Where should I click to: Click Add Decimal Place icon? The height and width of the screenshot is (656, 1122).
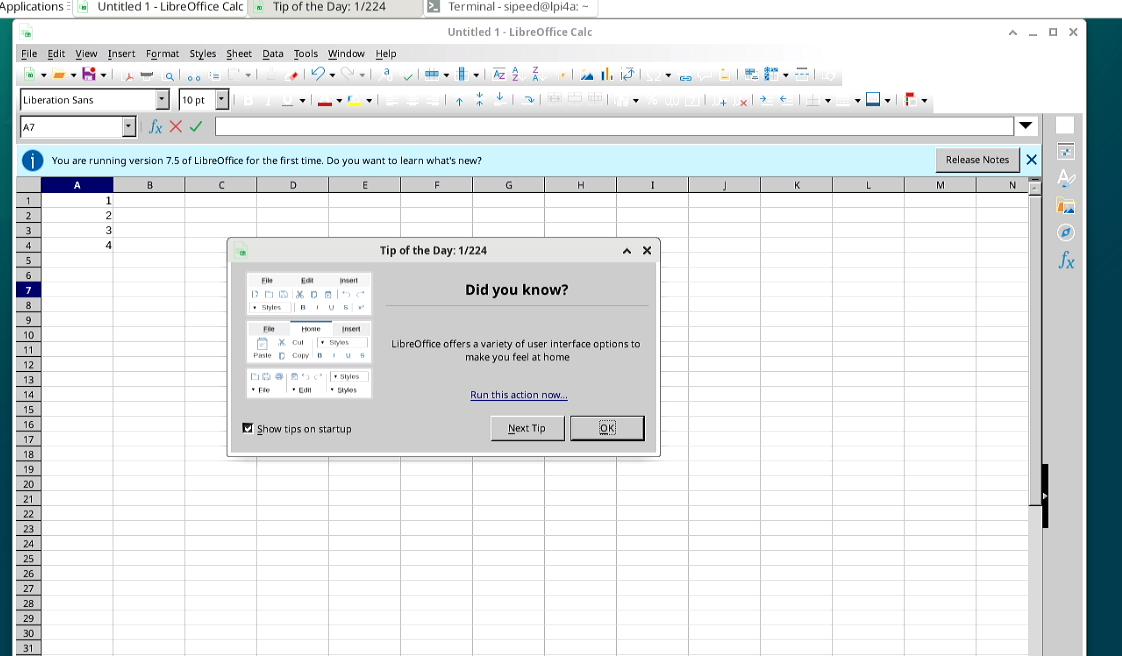pos(718,101)
